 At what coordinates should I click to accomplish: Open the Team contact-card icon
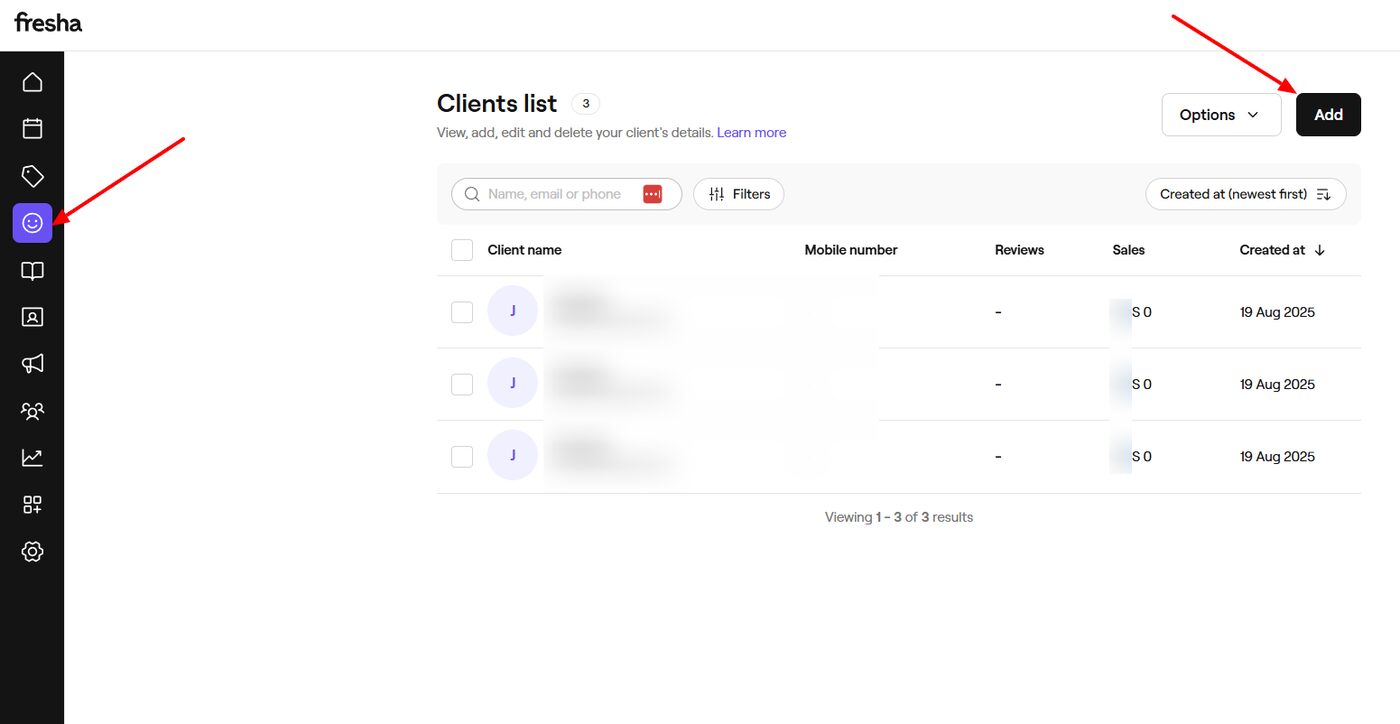pos(32,316)
